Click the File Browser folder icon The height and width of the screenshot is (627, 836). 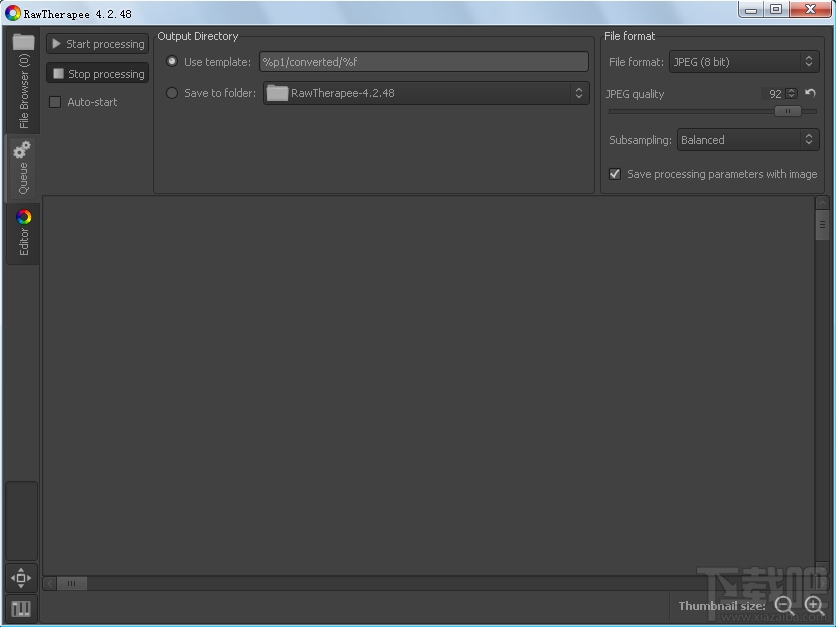pyautogui.click(x=23, y=42)
